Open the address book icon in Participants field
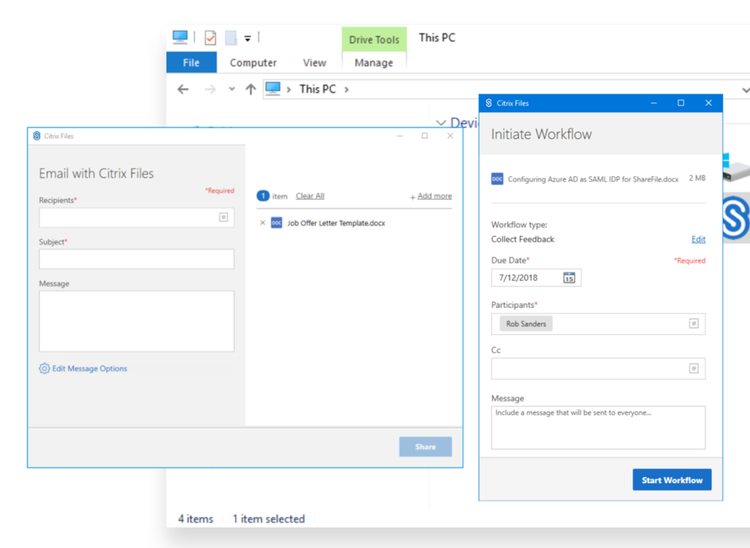 pyautogui.click(x=694, y=324)
